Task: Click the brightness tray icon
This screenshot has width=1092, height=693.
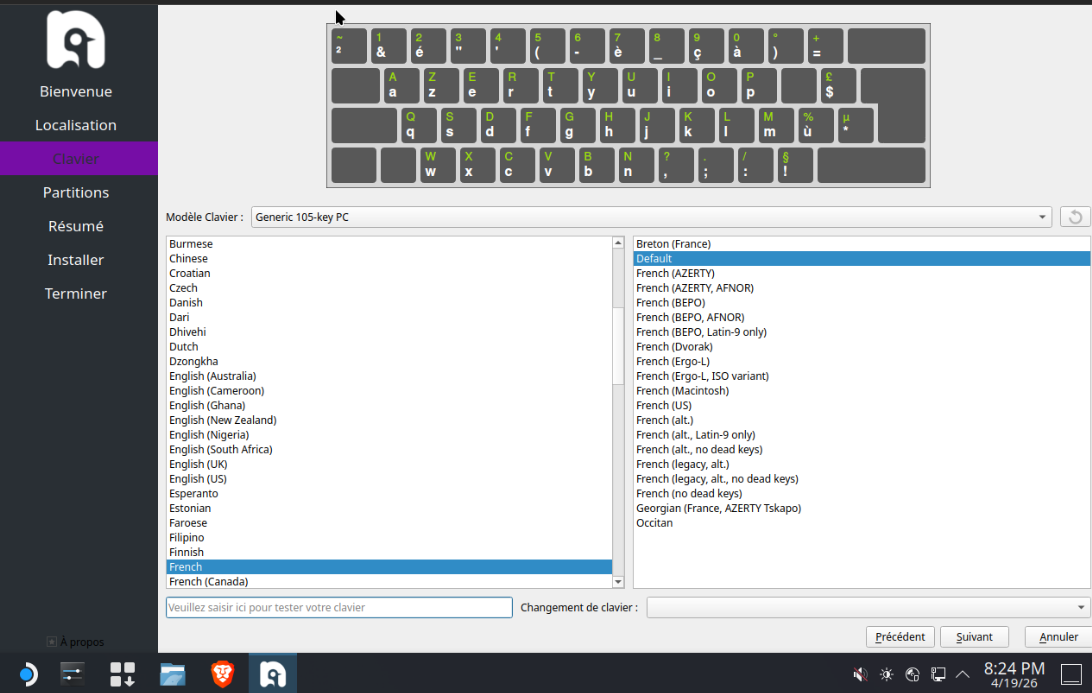Action: pos(886,674)
